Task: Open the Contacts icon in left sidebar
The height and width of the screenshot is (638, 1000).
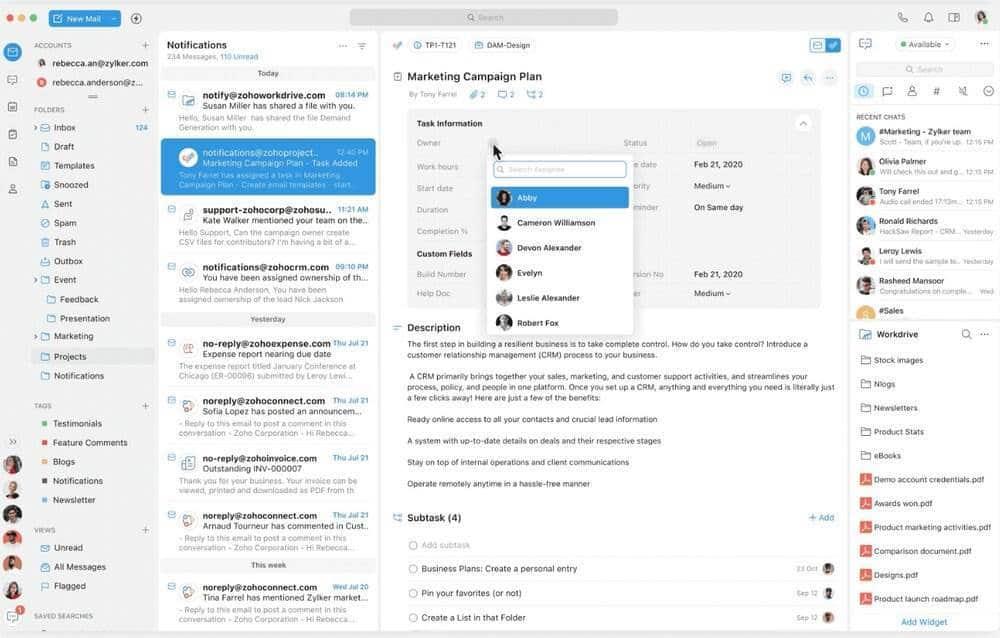Action: 12,188
